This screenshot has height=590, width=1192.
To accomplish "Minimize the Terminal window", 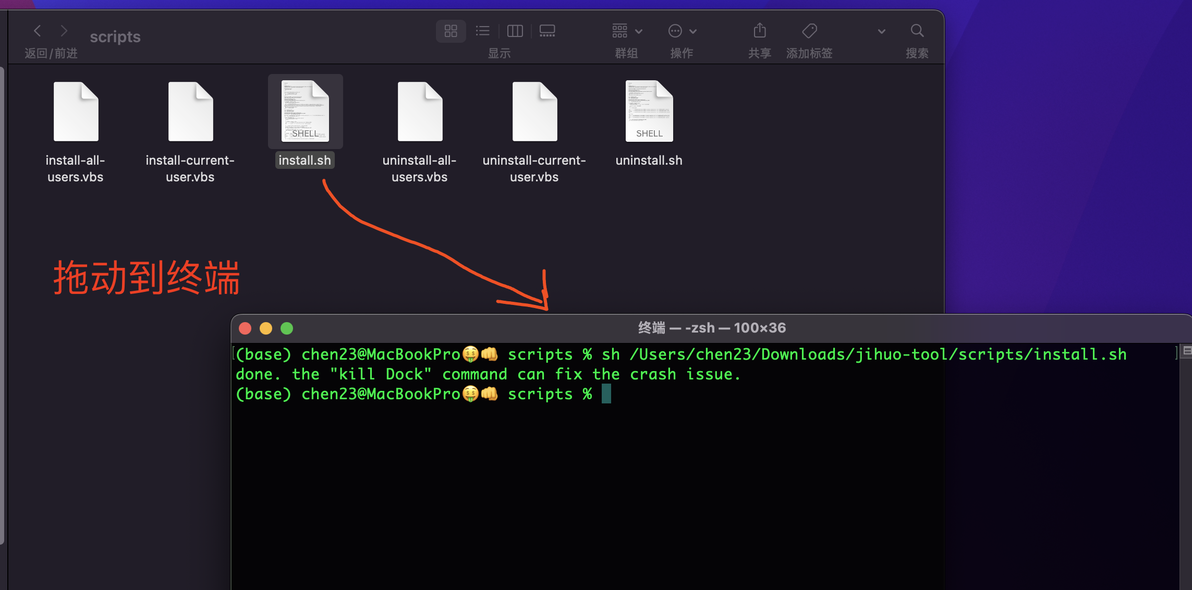I will (x=265, y=328).
